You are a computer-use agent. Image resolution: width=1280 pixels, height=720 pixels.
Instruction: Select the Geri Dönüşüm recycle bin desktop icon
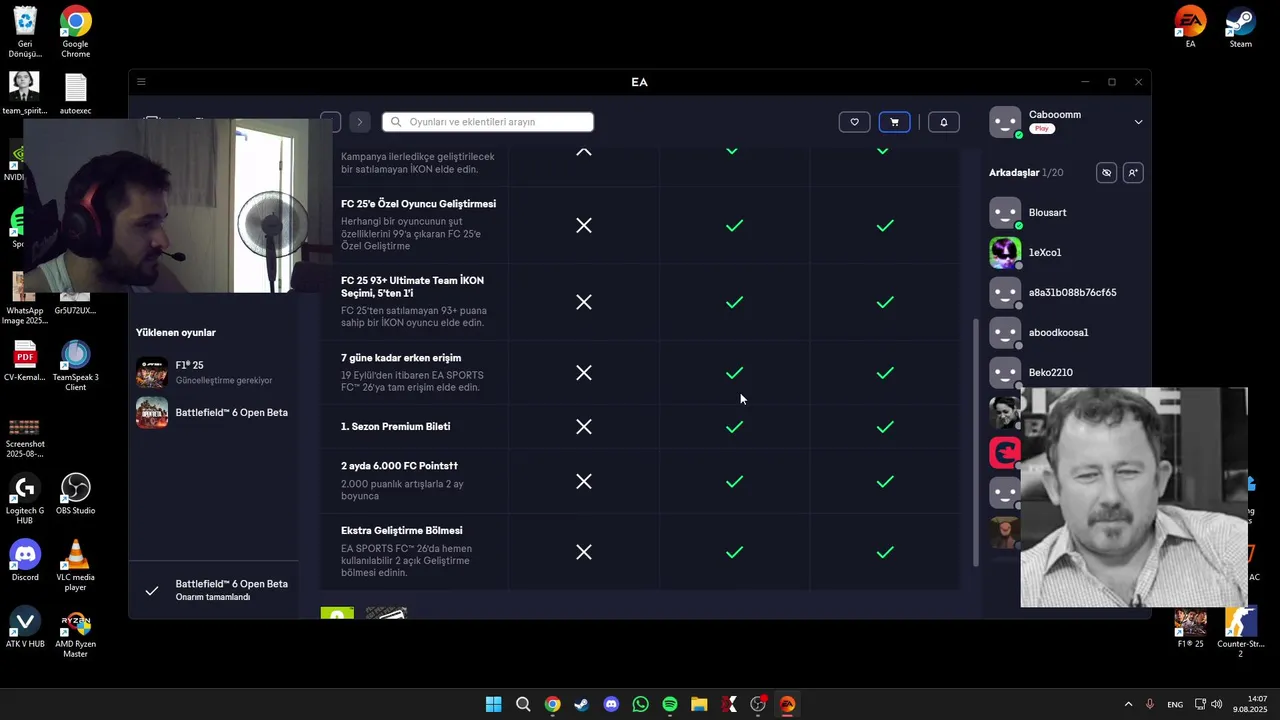(25, 32)
